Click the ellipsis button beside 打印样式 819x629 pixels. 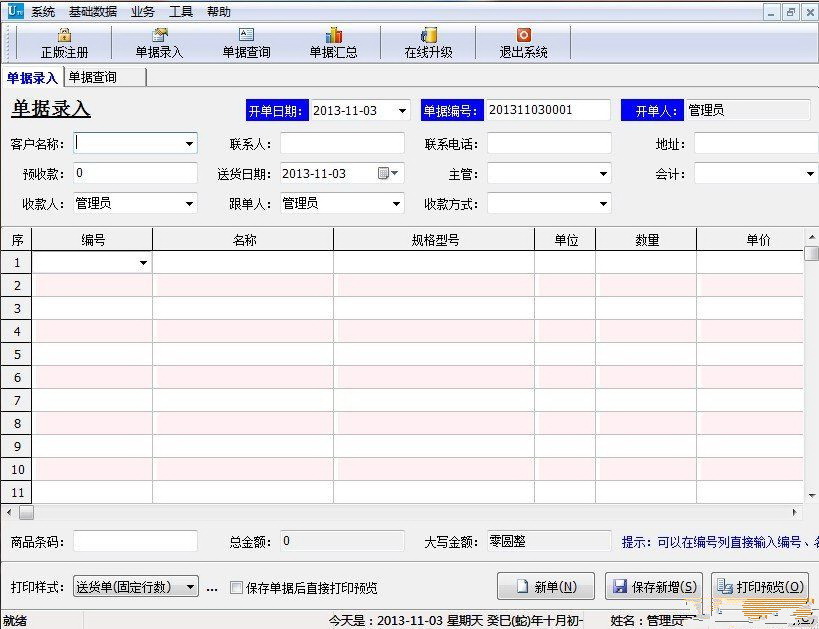tap(212, 588)
